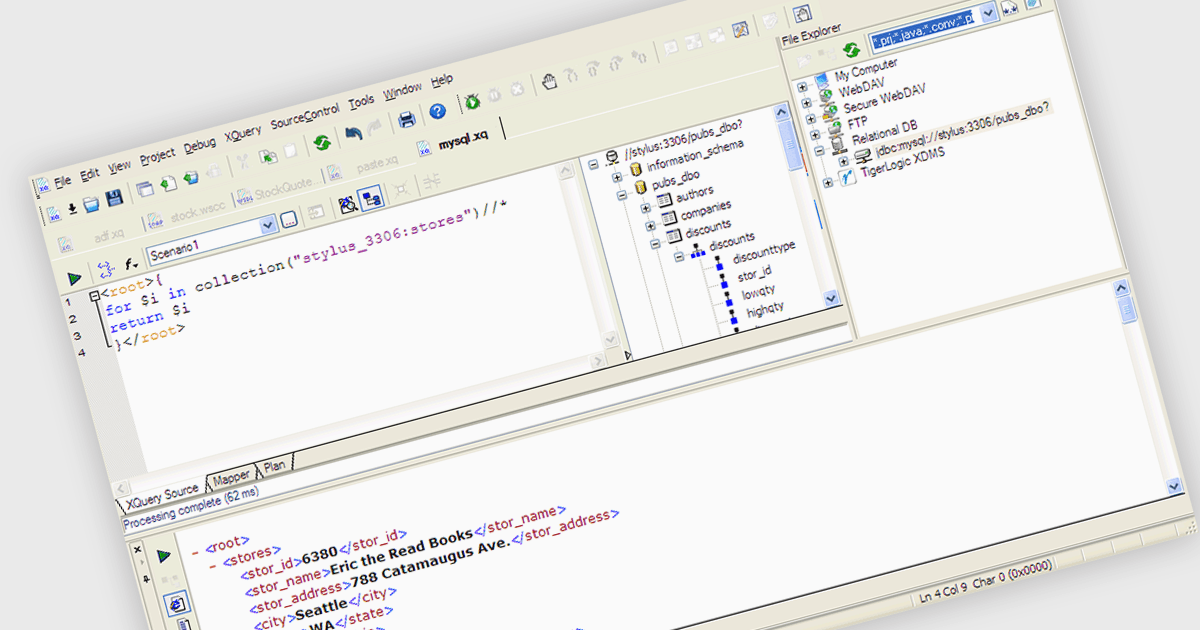Open the File Explorer file filter dropdown
Viewport: 1200px width, 630px height.
[x=988, y=13]
